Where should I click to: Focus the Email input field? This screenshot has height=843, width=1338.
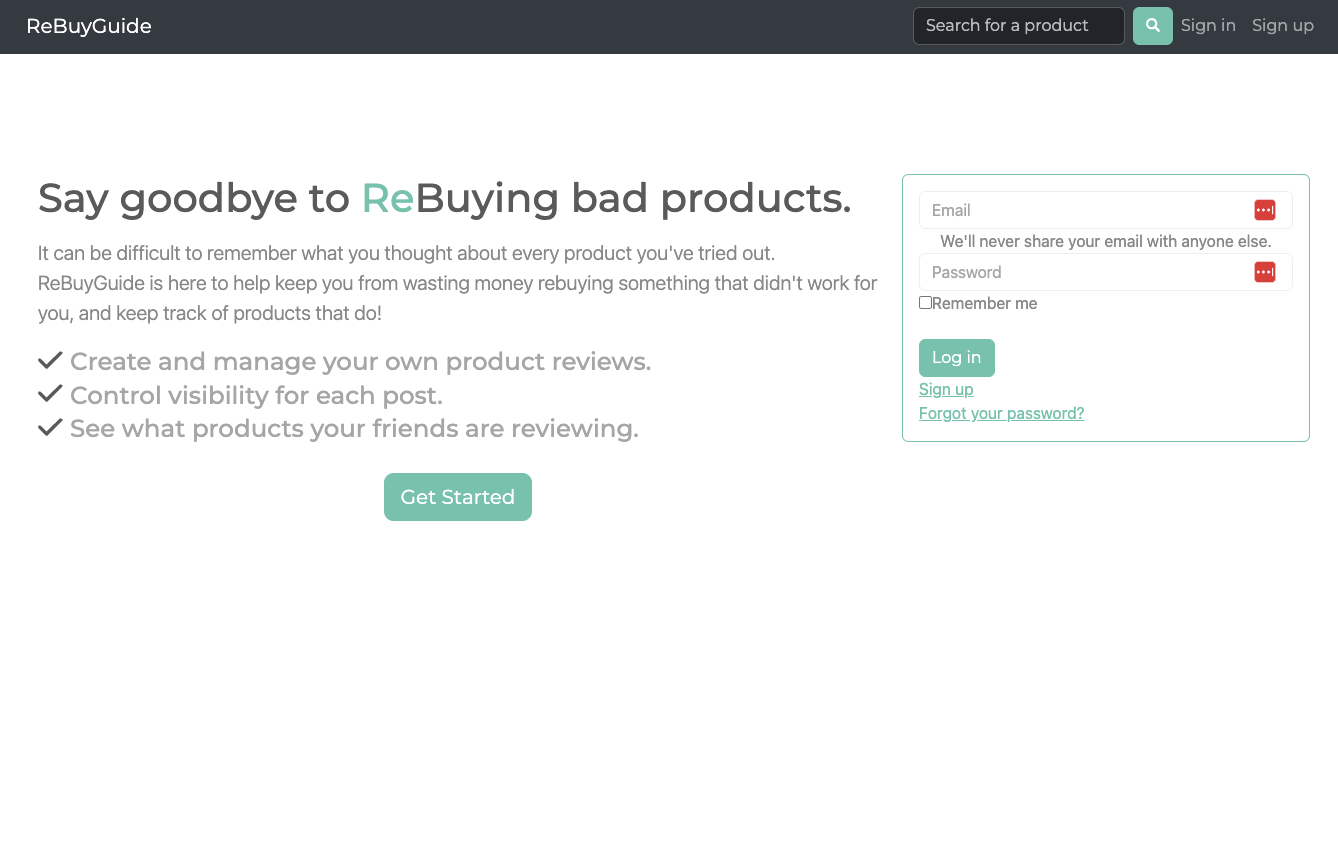[x=1105, y=210]
